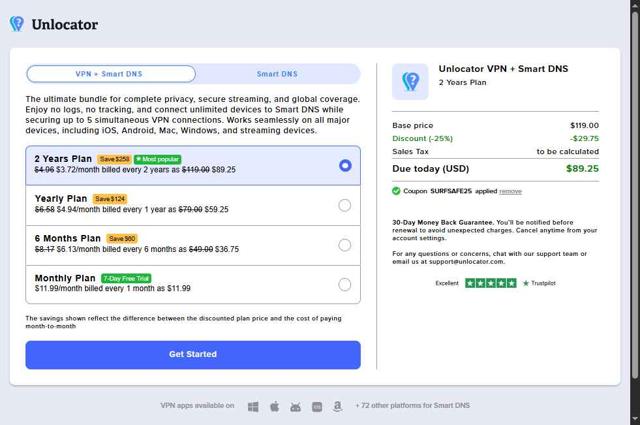The image size is (640, 425).
Task: Switch to the Smart DNS tab
Action: click(277, 74)
